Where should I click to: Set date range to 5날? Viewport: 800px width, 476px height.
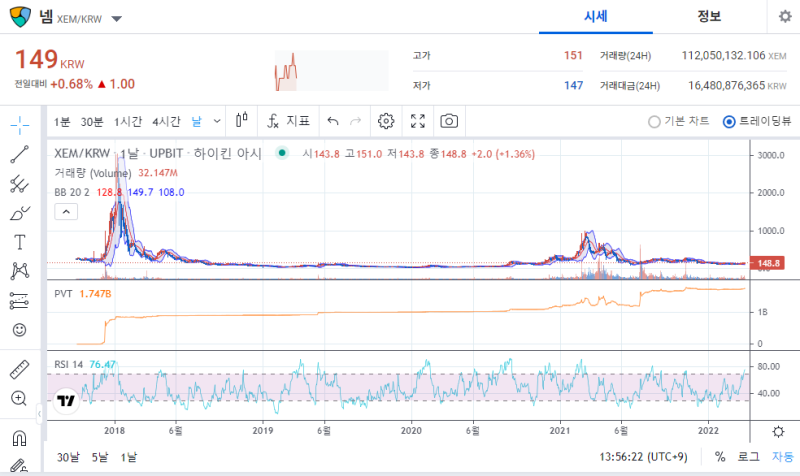click(x=100, y=457)
